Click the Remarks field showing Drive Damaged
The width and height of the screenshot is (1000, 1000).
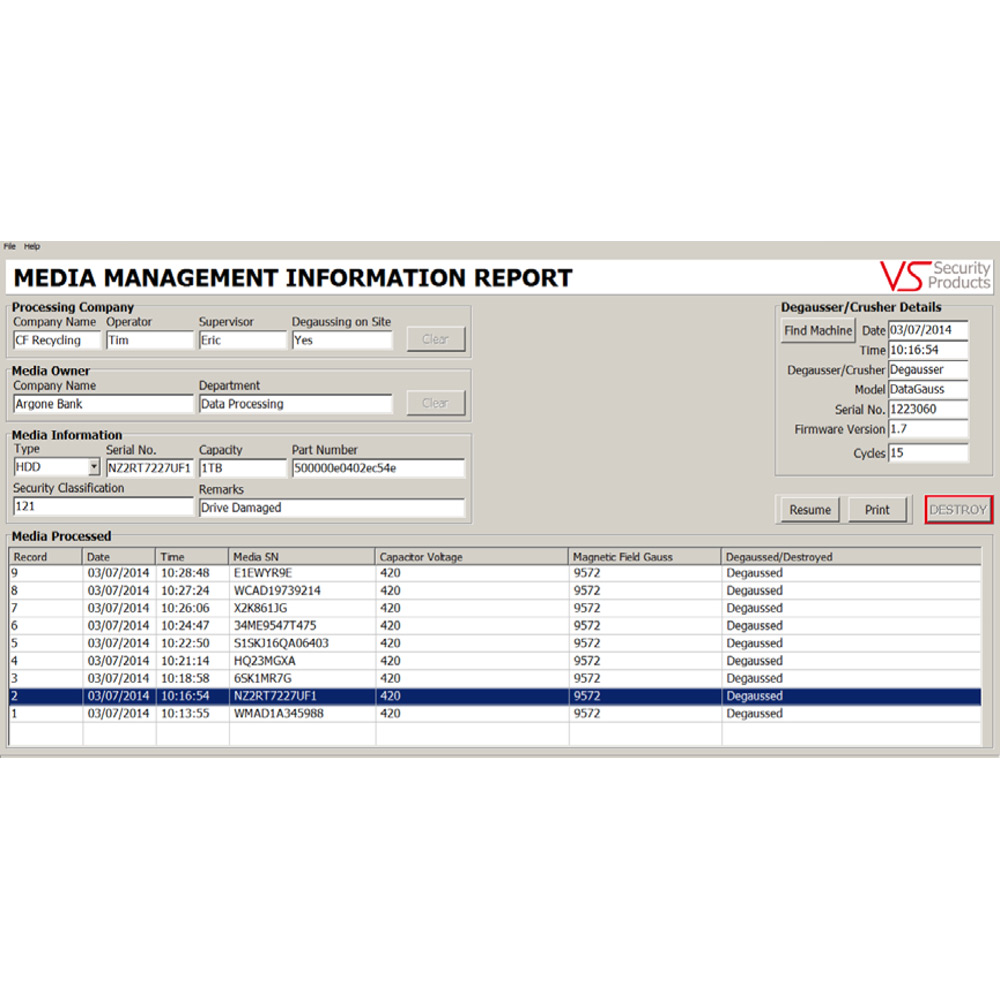point(331,508)
